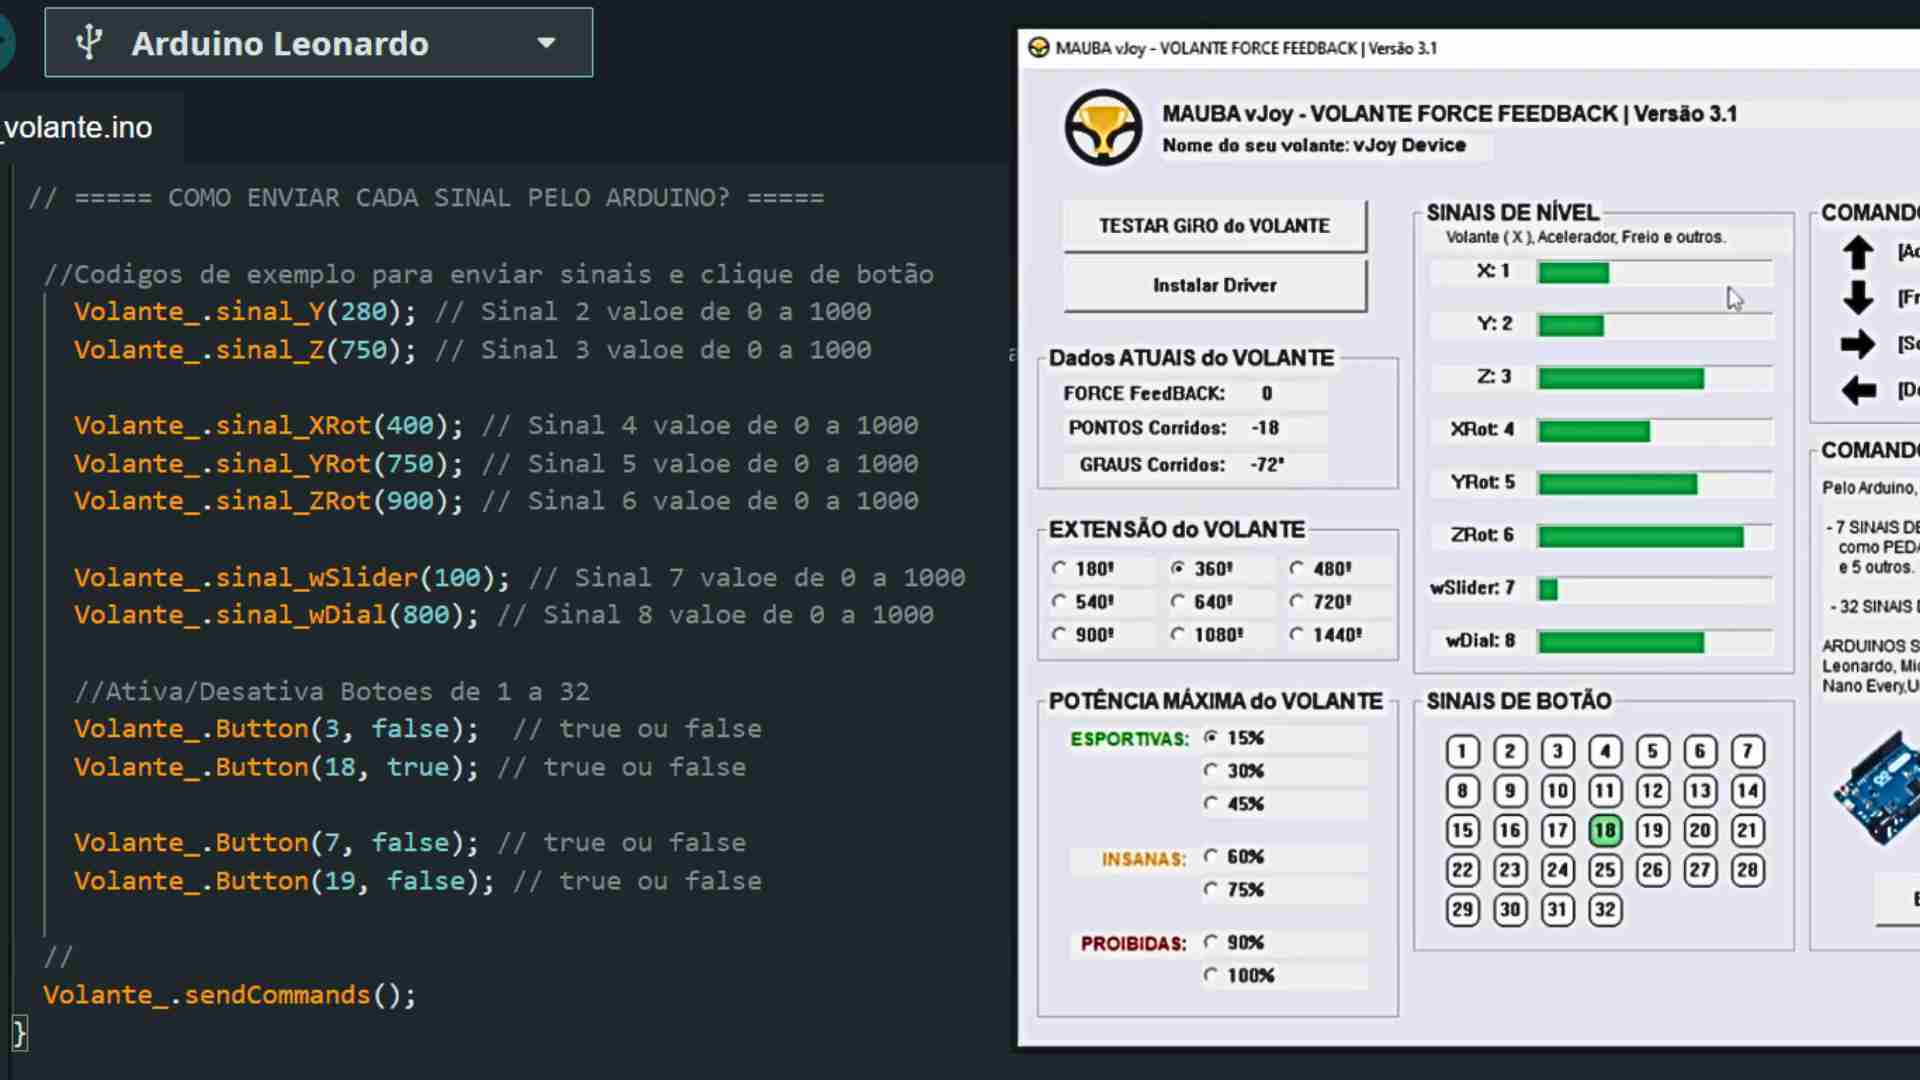
Task: Click button signal indicator 29
Action: point(1462,910)
